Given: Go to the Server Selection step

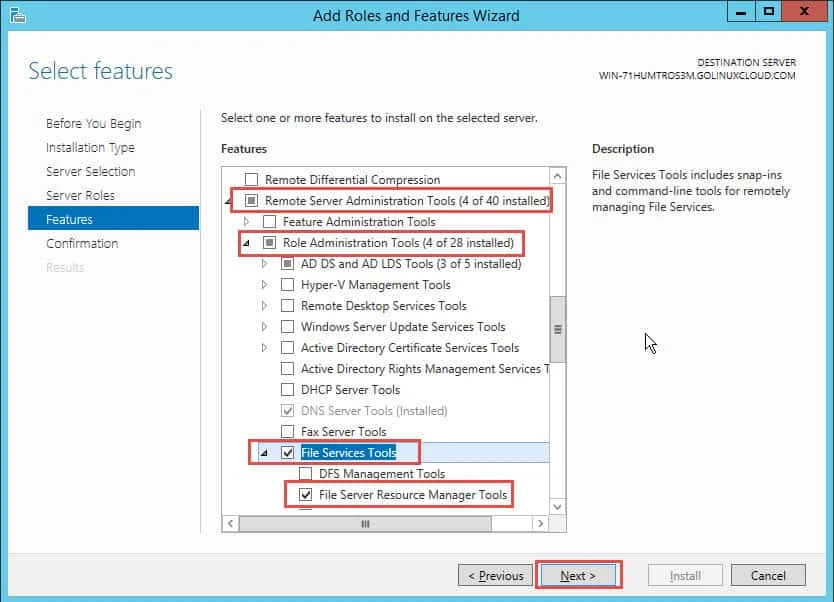Looking at the screenshot, I should [x=90, y=171].
